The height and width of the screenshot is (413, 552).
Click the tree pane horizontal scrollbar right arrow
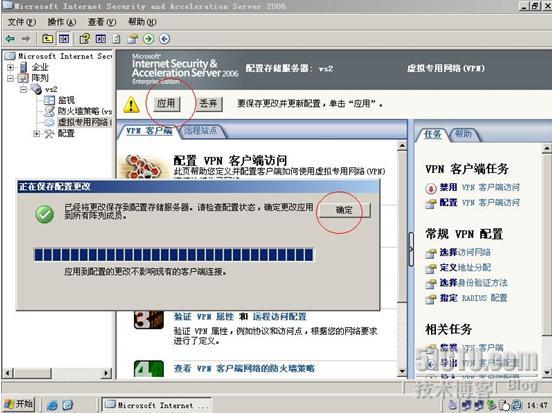point(106,373)
